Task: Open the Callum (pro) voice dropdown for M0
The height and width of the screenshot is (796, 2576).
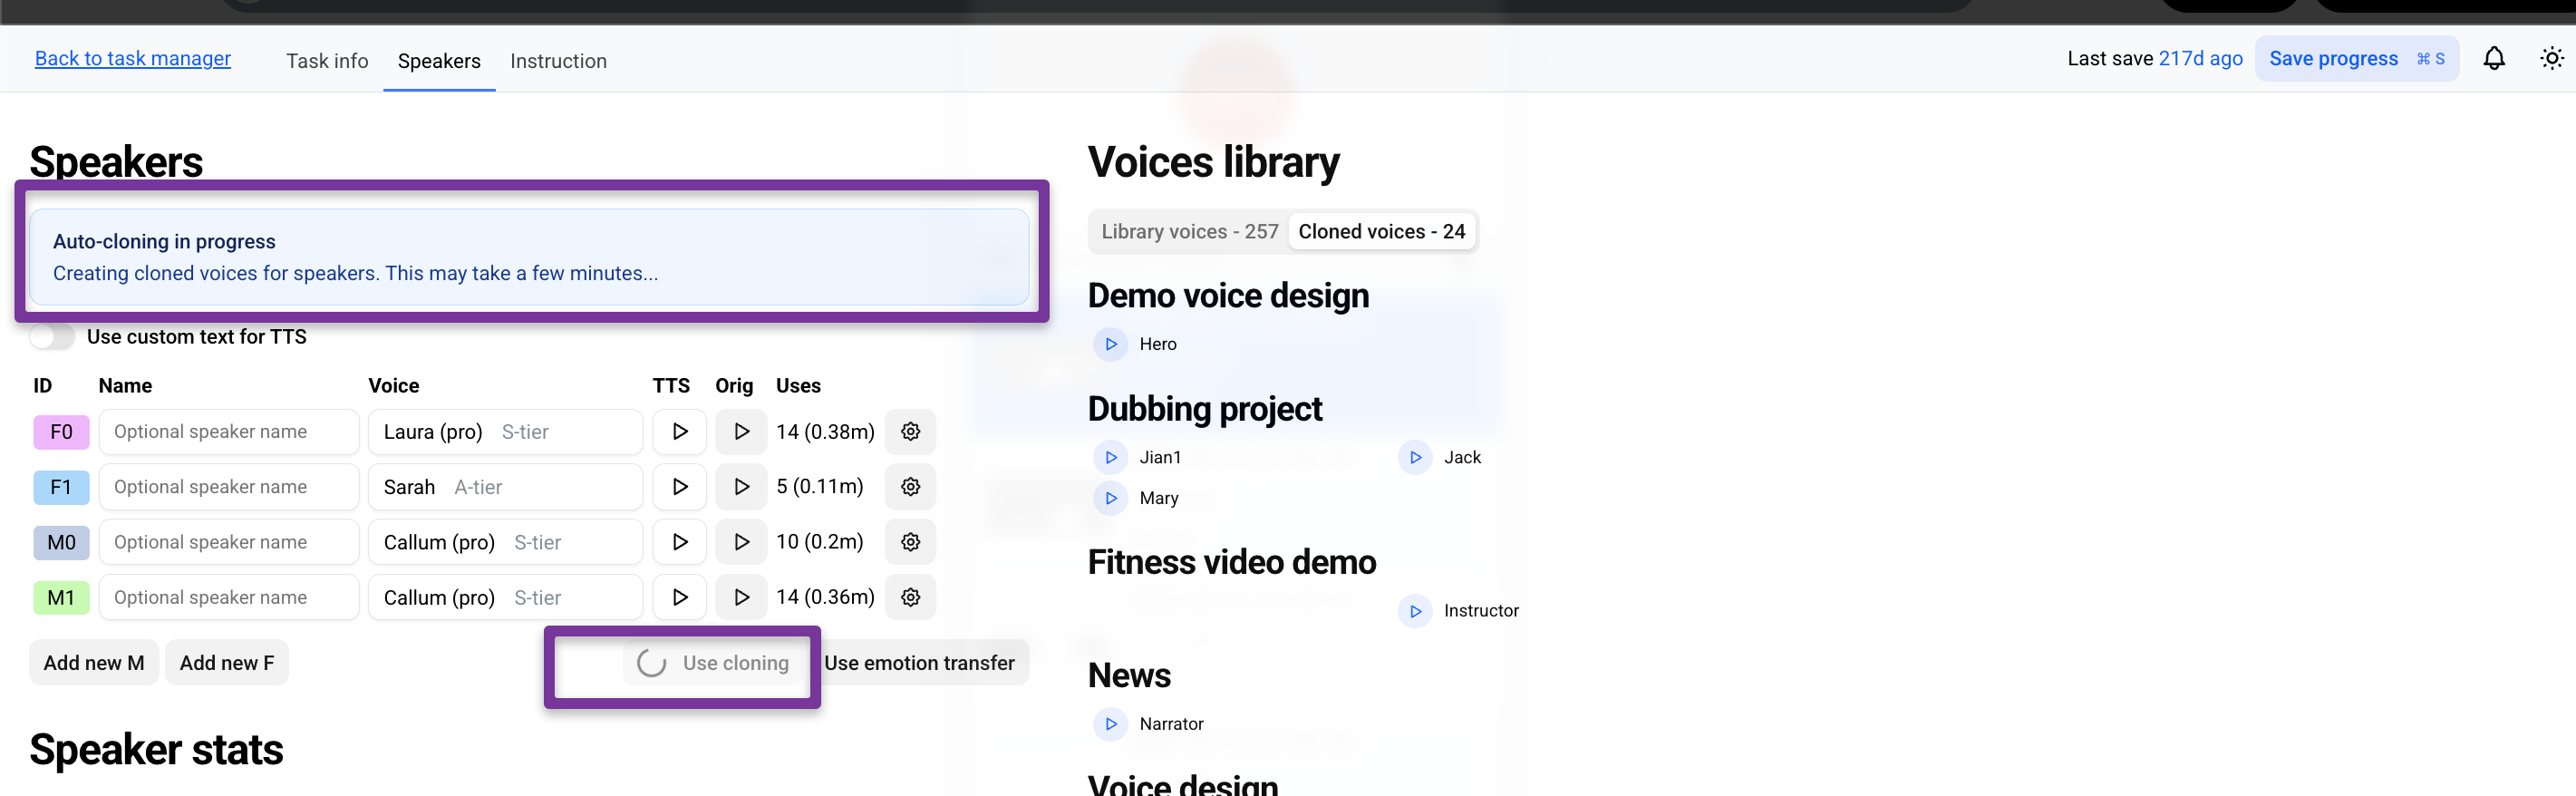Action: coord(505,542)
